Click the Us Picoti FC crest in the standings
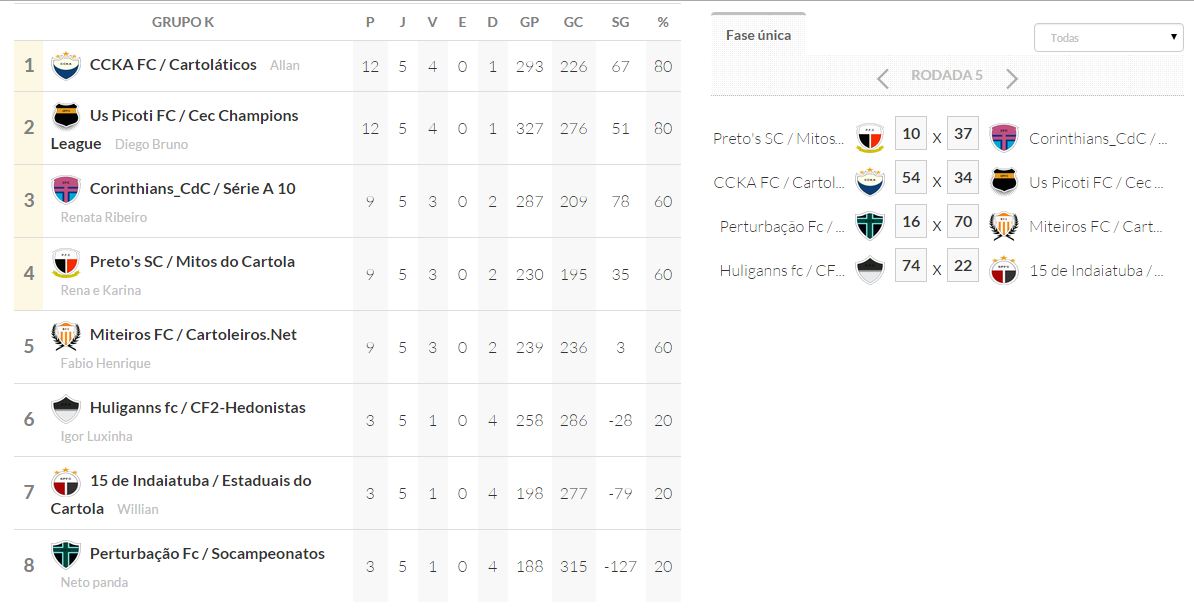The height and width of the screenshot is (614, 1194). (x=66, y=116)
